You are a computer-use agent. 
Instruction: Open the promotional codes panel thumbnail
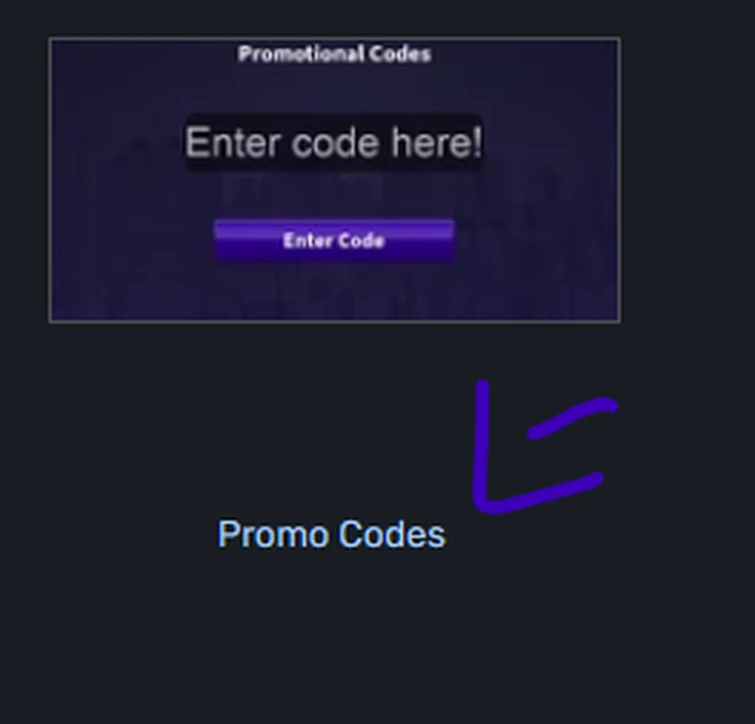click(x=334, y=180)
